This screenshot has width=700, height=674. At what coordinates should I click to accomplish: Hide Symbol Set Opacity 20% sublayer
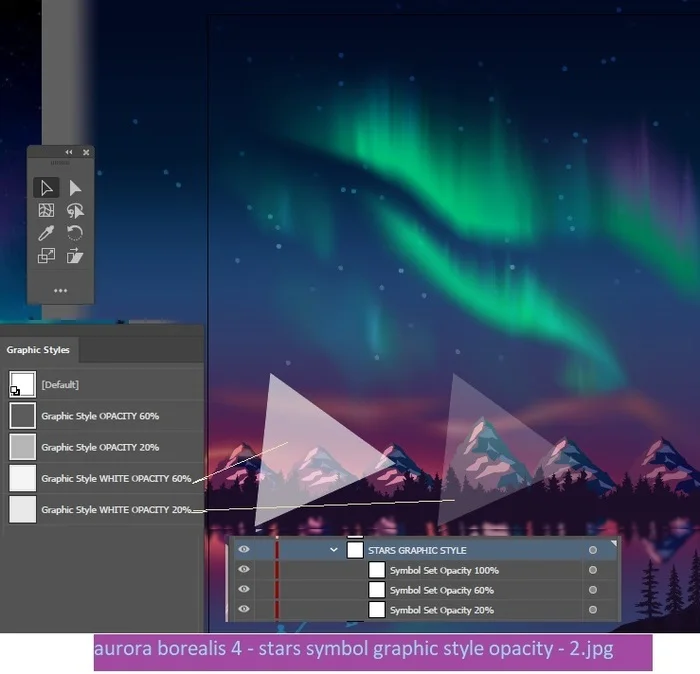(x=244, y=609)
